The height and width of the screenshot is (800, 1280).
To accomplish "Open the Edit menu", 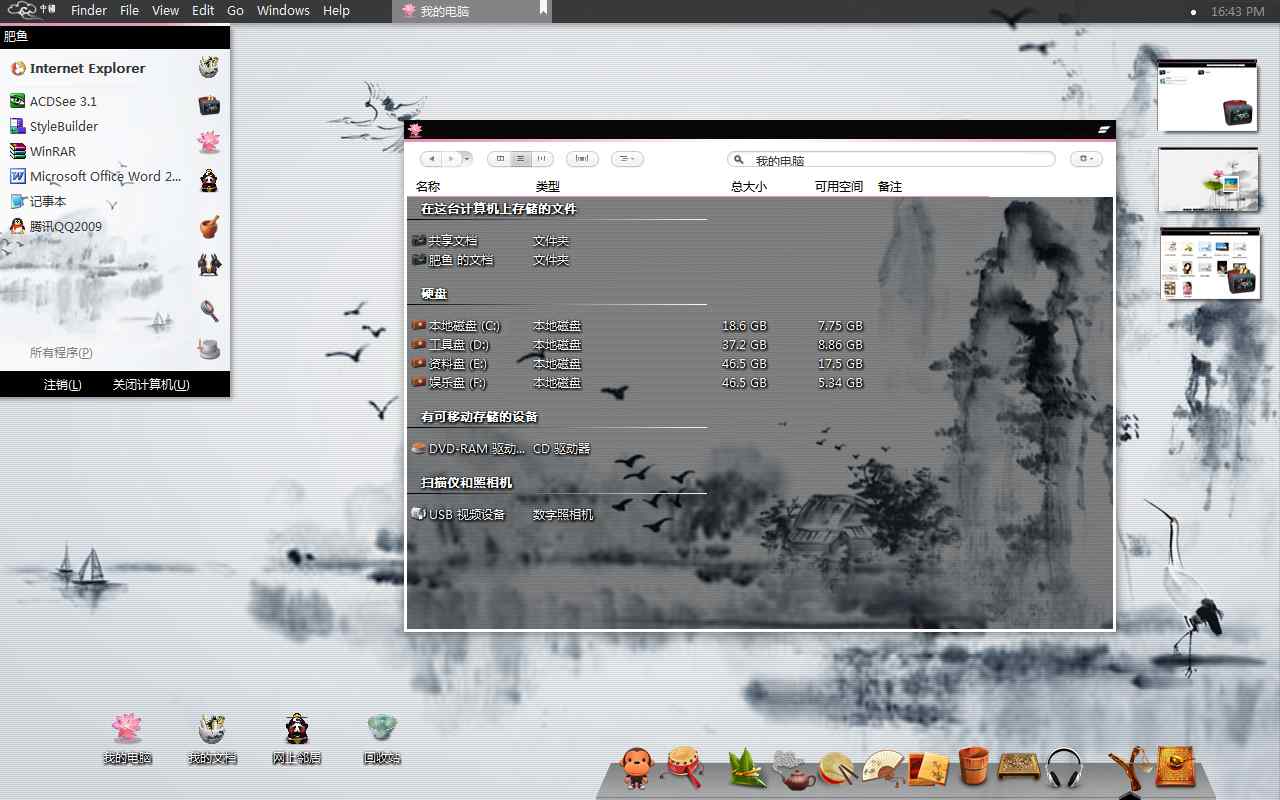I will (x=203, y=10).
